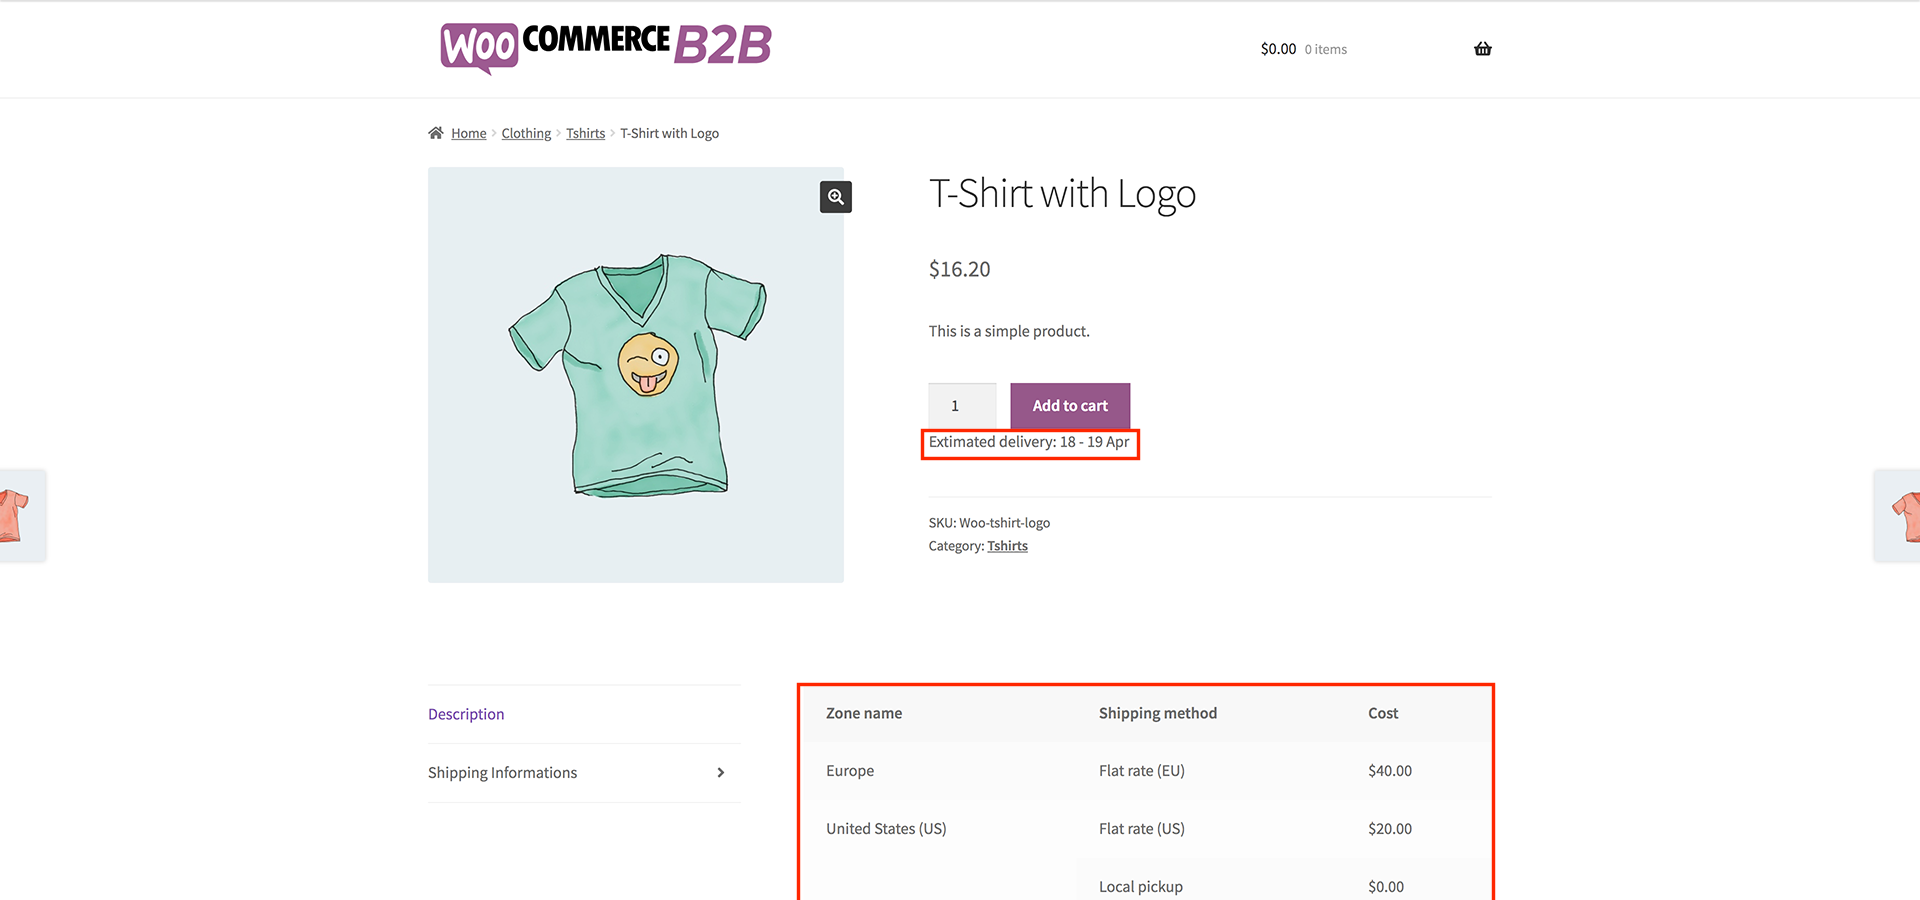Open the green T-shirt product image

point(636,375)
